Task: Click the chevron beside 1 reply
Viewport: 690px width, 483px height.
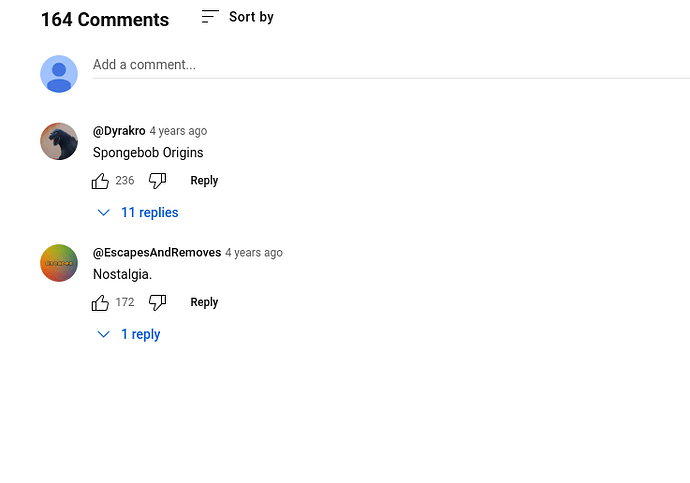Action: click(103, 335)
